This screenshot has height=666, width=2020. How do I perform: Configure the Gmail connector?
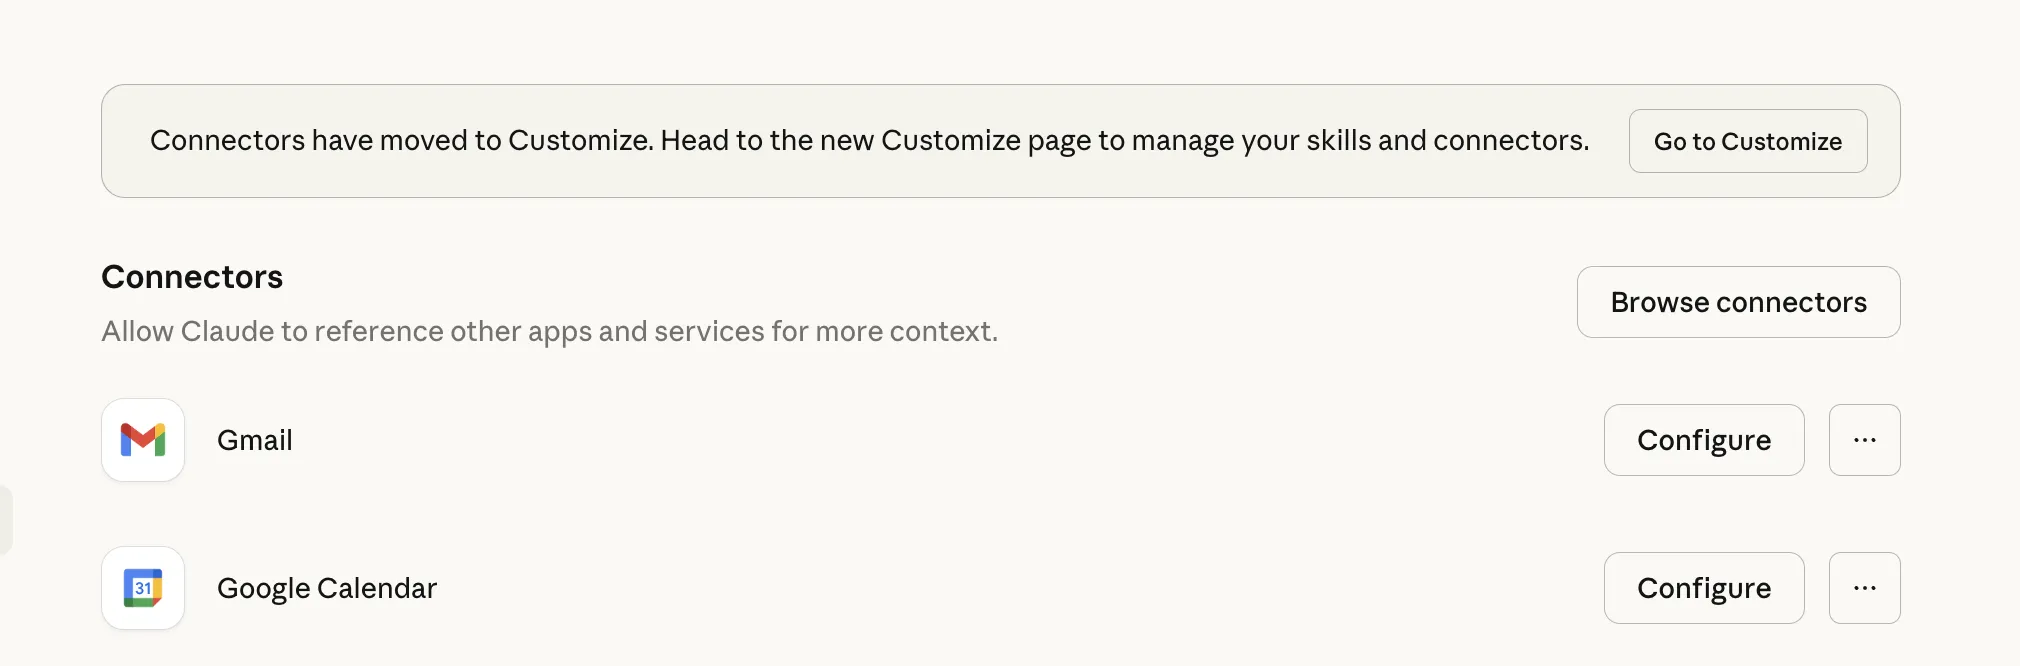point(1703,440)
